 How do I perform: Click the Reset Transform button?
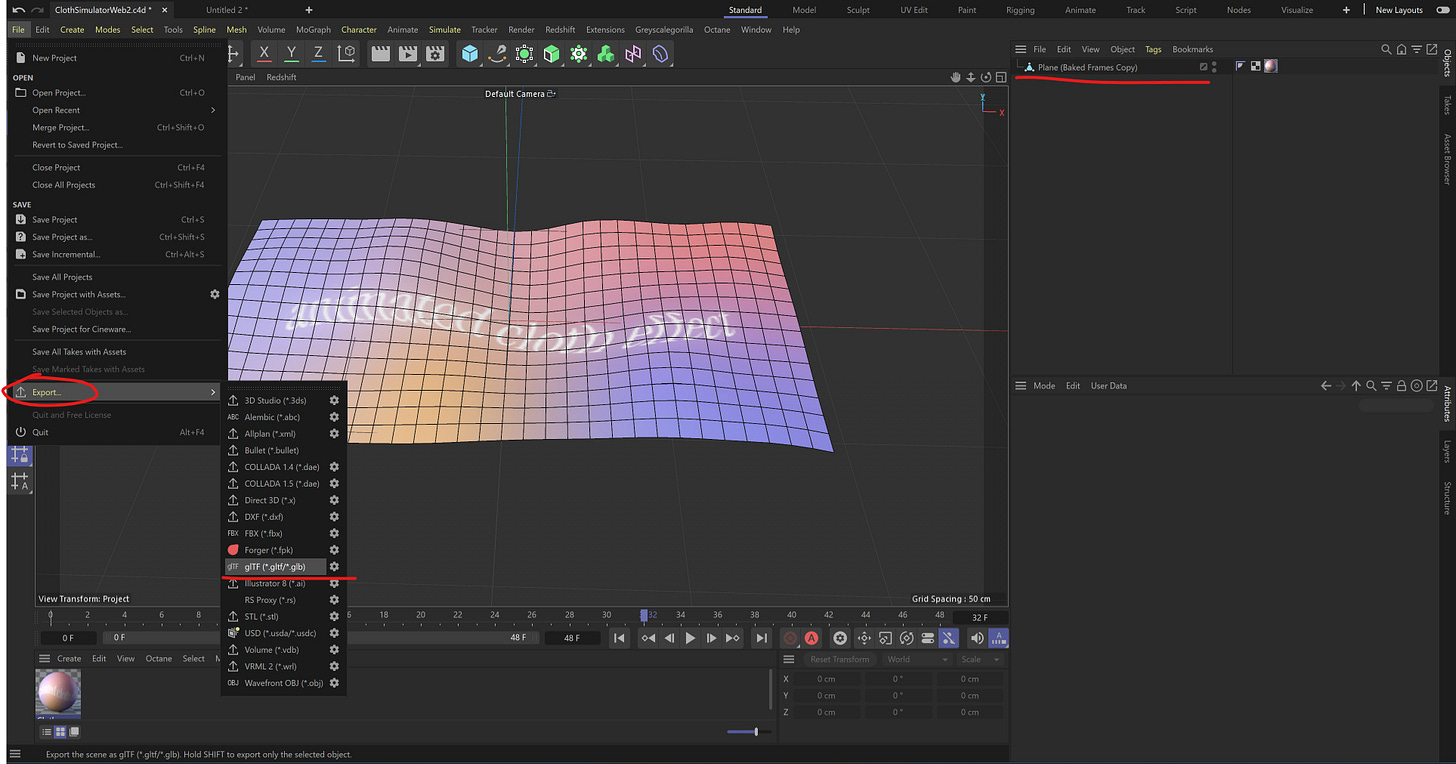coord(839,660)
